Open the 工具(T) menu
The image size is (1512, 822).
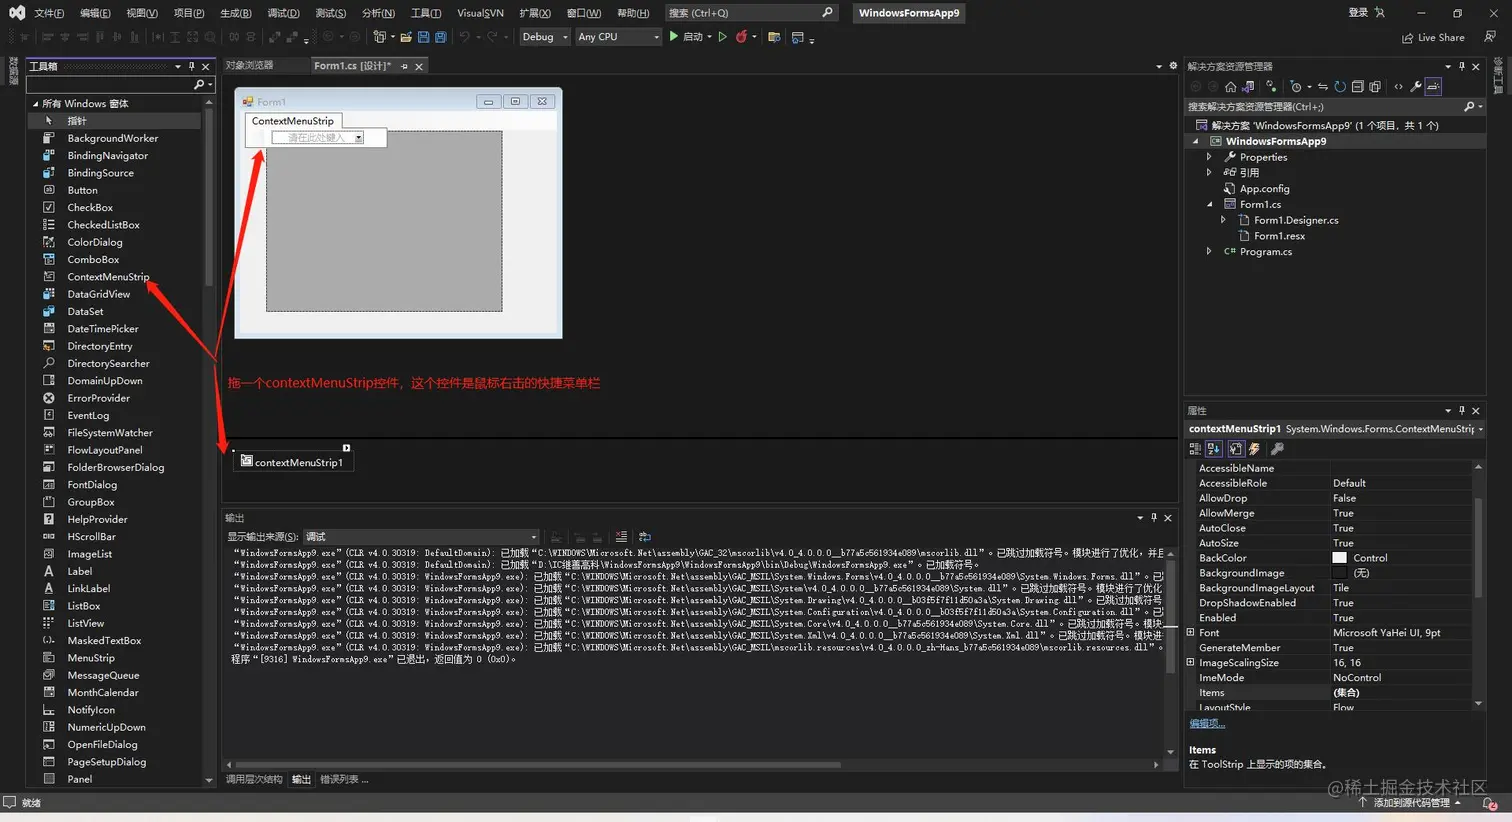coord(426,13)
